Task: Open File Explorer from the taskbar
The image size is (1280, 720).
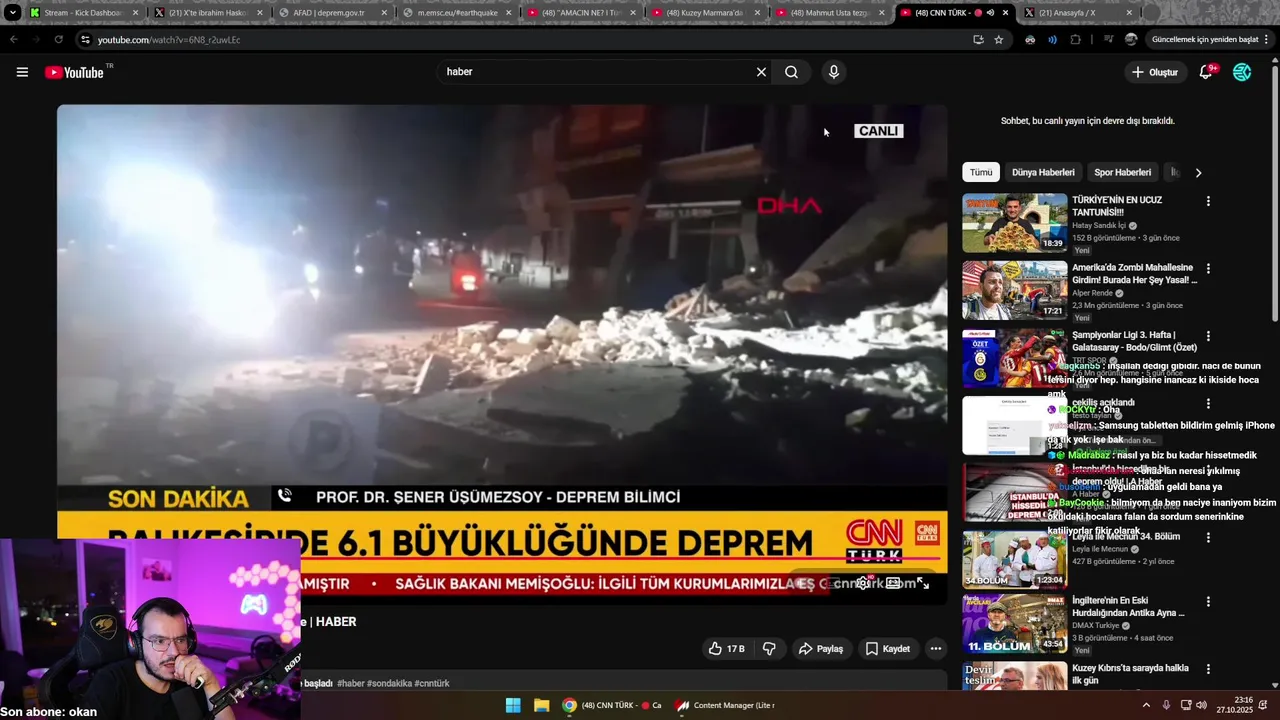Action: (x=541, y=705)
